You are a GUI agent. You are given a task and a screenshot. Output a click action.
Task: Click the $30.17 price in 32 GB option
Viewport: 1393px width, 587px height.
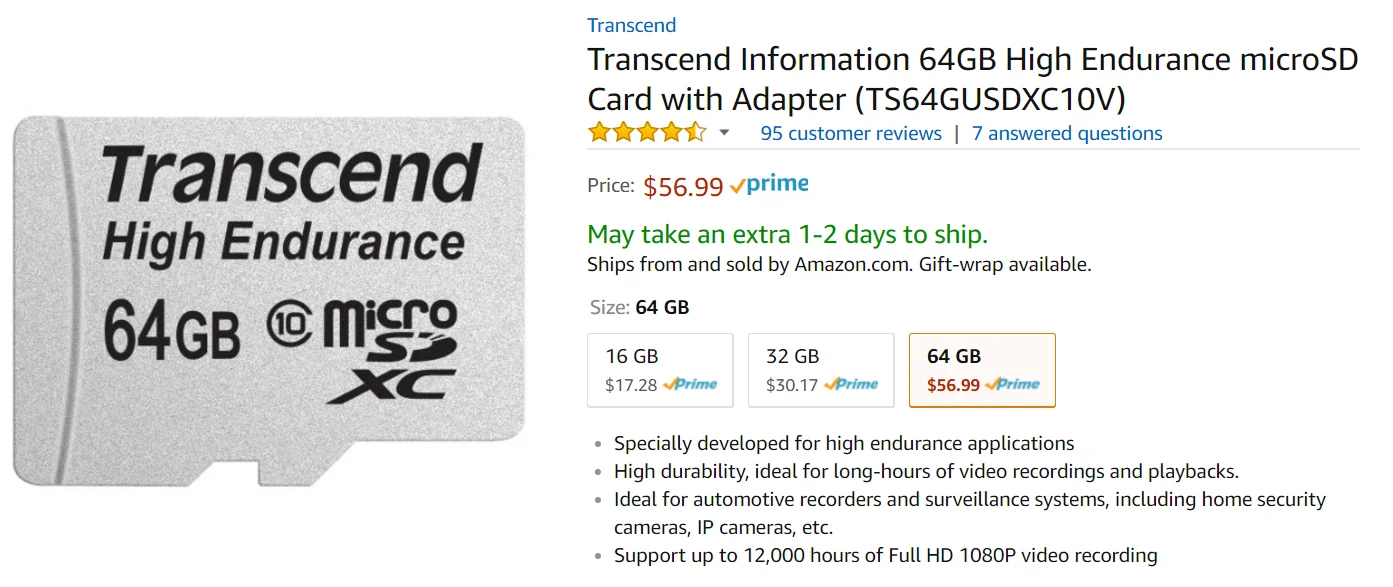pos(792,385)
